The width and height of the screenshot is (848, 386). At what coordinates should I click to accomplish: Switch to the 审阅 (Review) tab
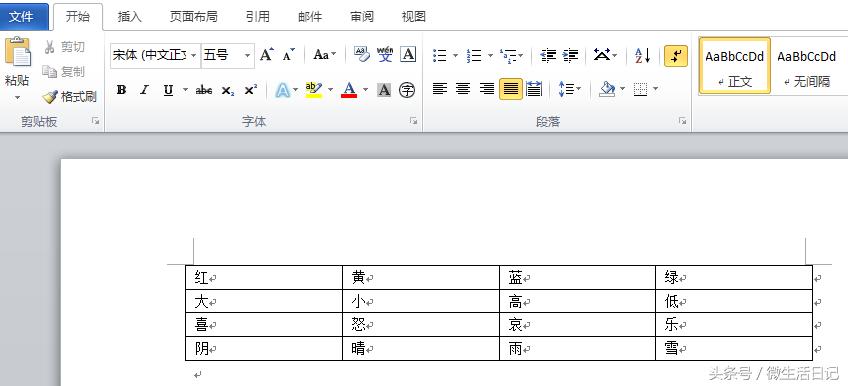[x=362, y=17]
